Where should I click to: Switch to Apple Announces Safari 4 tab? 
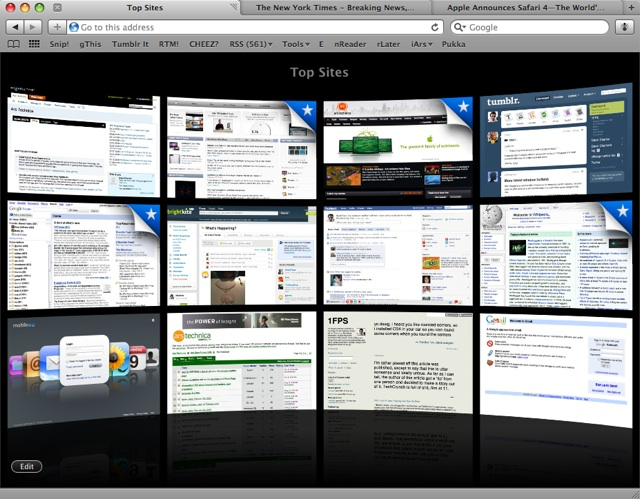[526, 8]
